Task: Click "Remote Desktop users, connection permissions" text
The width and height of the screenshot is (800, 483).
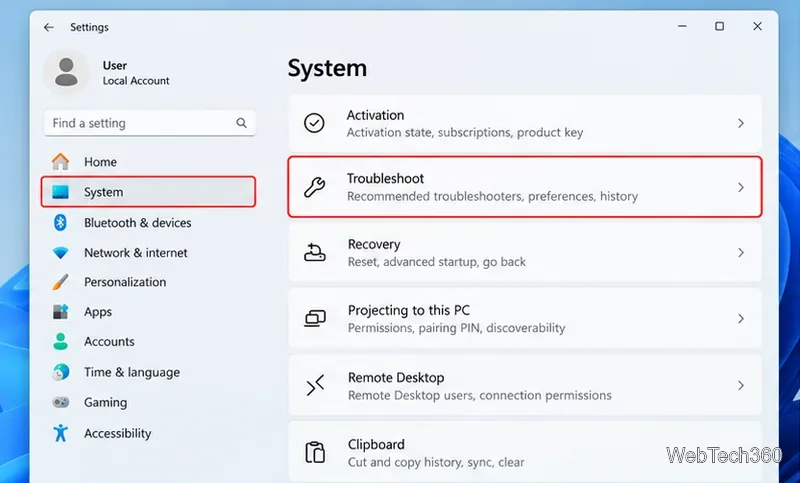Action: click(480, 395)
